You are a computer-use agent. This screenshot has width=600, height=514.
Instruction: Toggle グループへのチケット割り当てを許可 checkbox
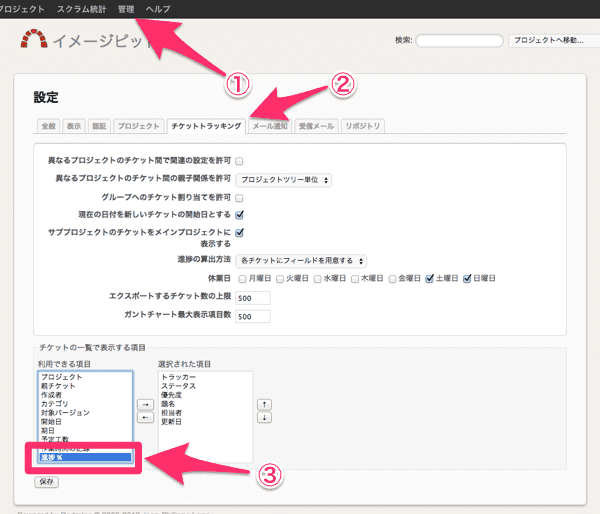[x=239, y=198]
